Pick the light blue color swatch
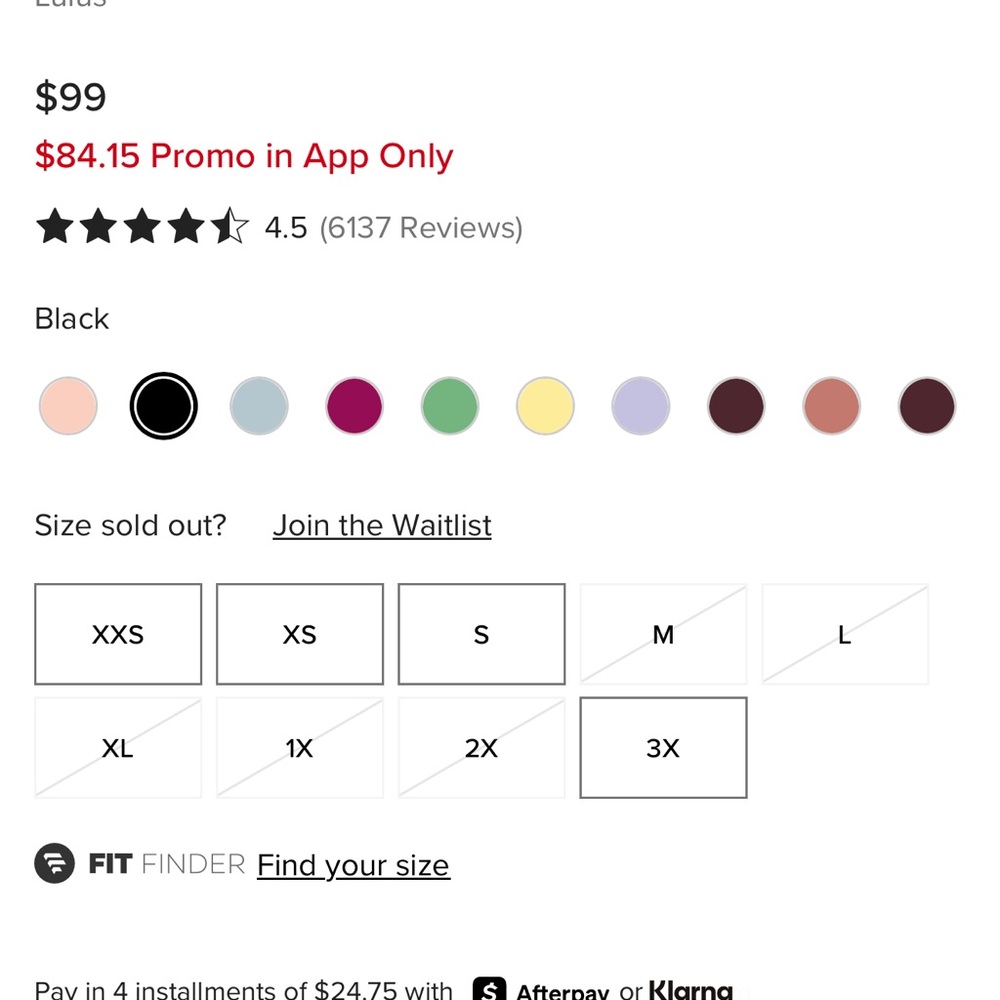The image size is (1000, 1000). [259, 406]
